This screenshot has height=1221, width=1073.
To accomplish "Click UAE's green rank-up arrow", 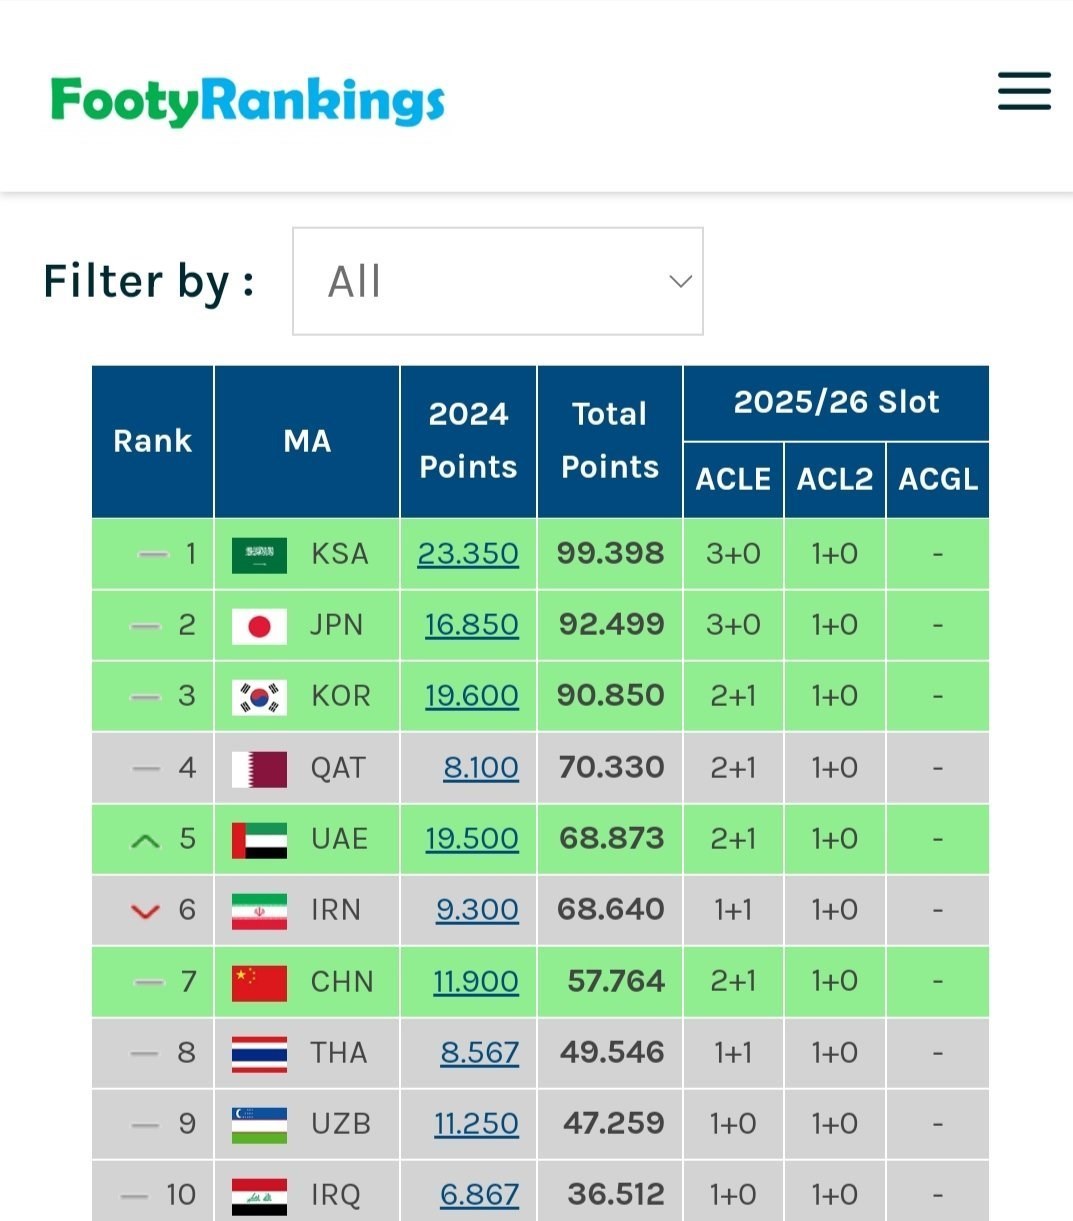I will [144, 839].
